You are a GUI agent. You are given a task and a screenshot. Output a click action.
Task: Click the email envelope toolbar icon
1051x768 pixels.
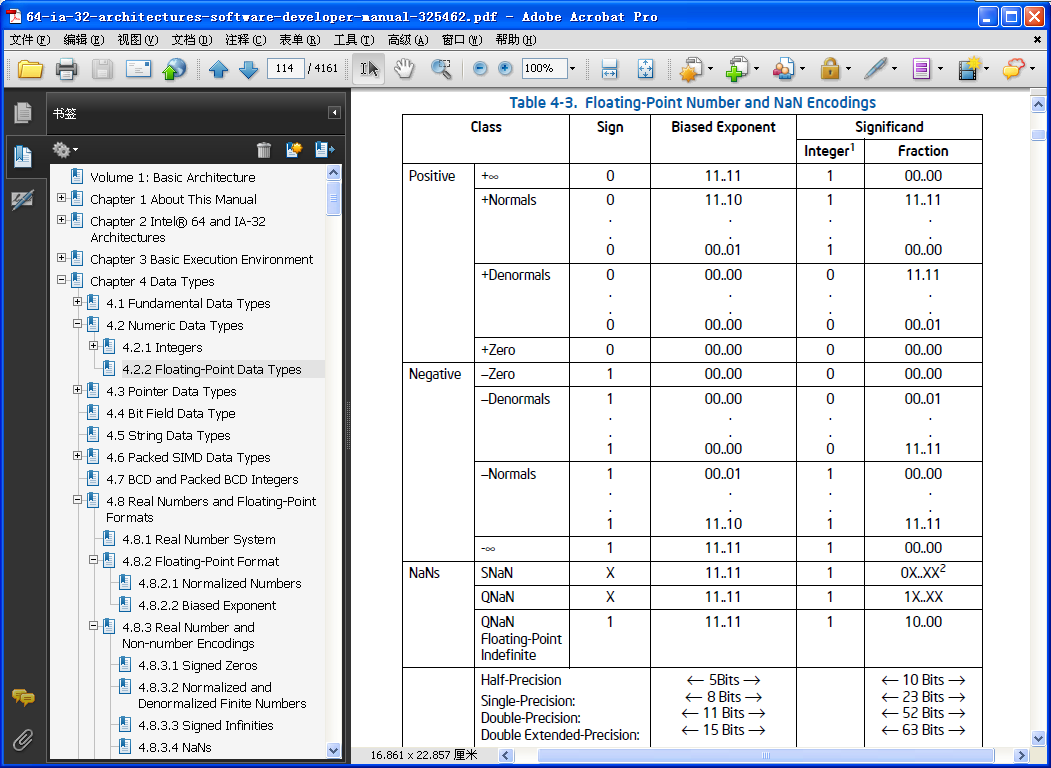[138, 68]
